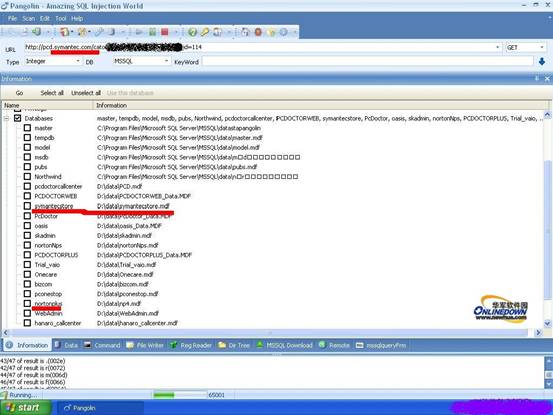Uncheck the Databases parent checkbox
The height and width of the screenshot is (415, 553).
click(17, 118)
